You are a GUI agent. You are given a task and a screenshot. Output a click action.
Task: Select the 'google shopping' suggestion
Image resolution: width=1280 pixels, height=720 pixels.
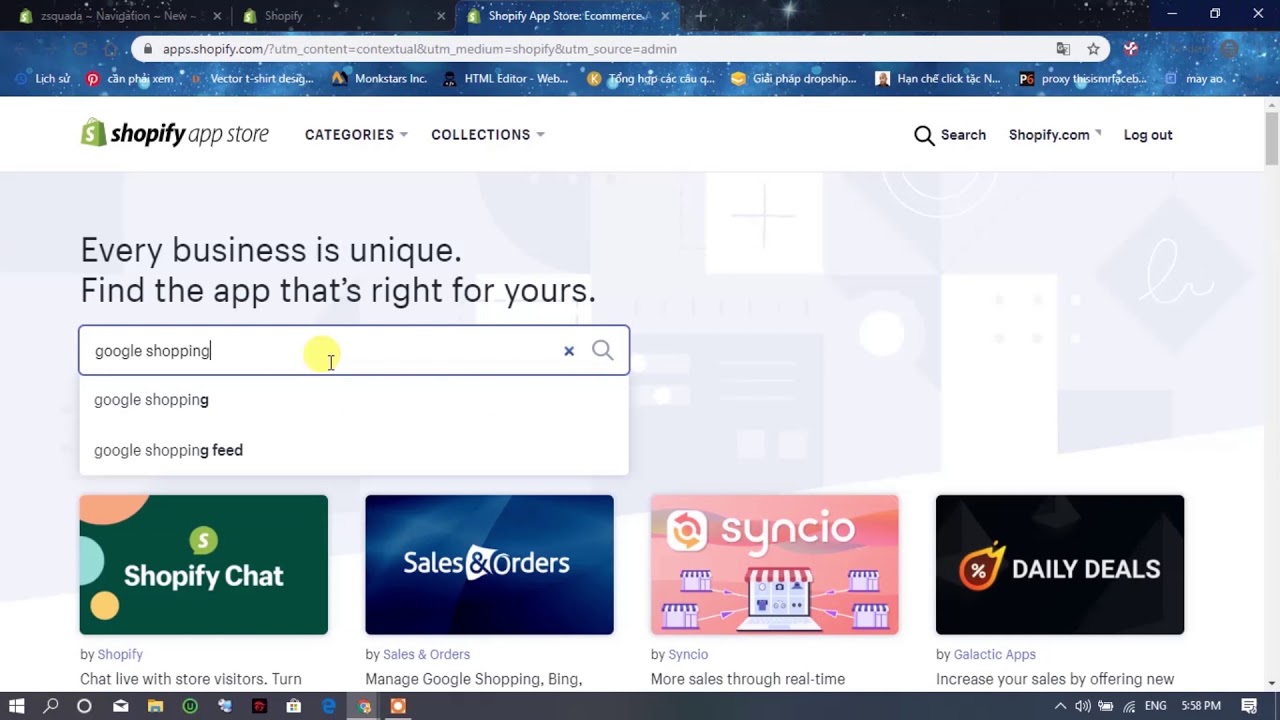(354, 400)
